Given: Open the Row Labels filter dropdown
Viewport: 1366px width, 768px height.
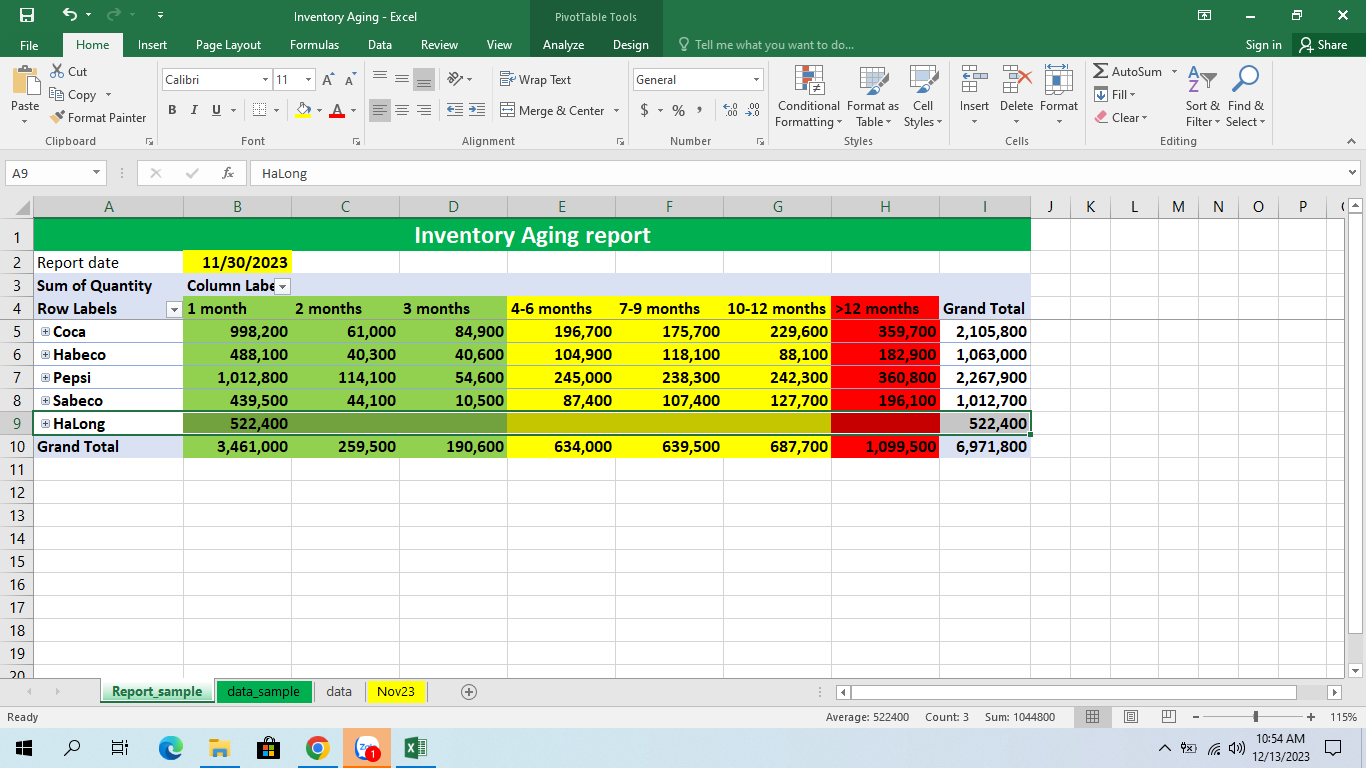Looking at the screenshot, I should [x=174, y=309].
